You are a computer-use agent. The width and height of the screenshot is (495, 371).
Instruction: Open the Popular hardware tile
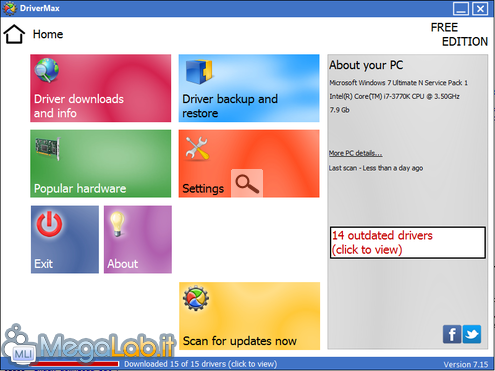(x=101, y=164)
